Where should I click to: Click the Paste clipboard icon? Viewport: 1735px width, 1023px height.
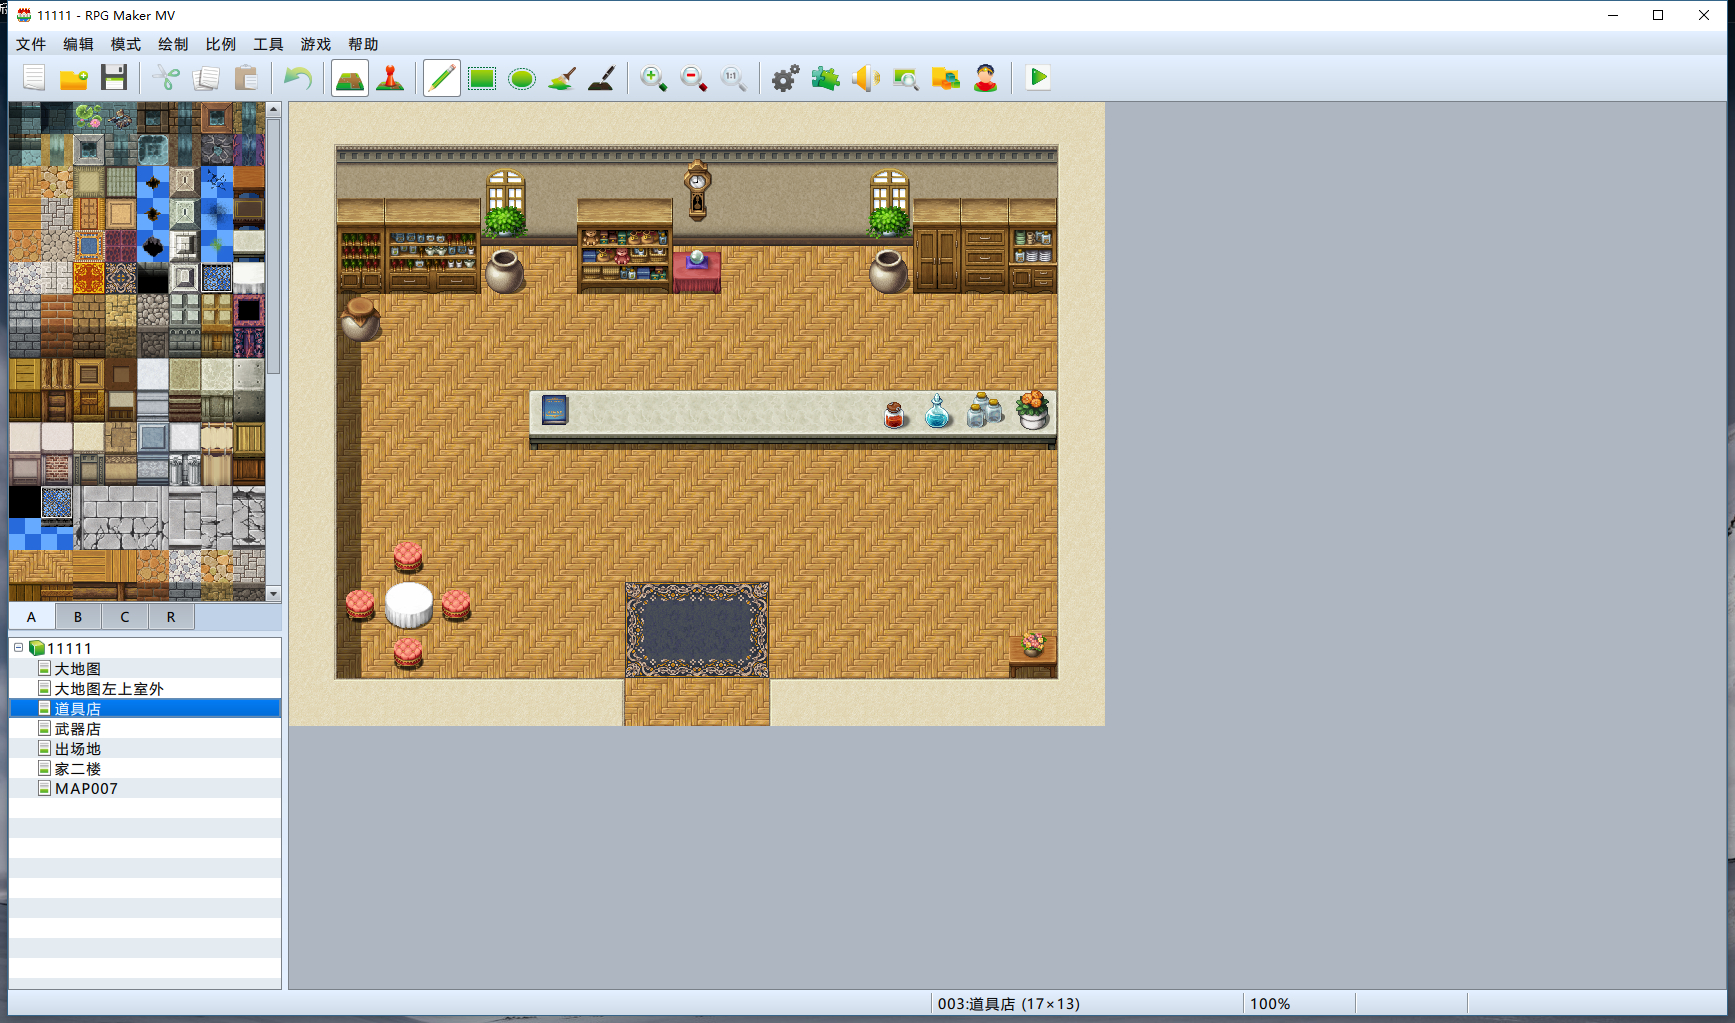point(246,78)
